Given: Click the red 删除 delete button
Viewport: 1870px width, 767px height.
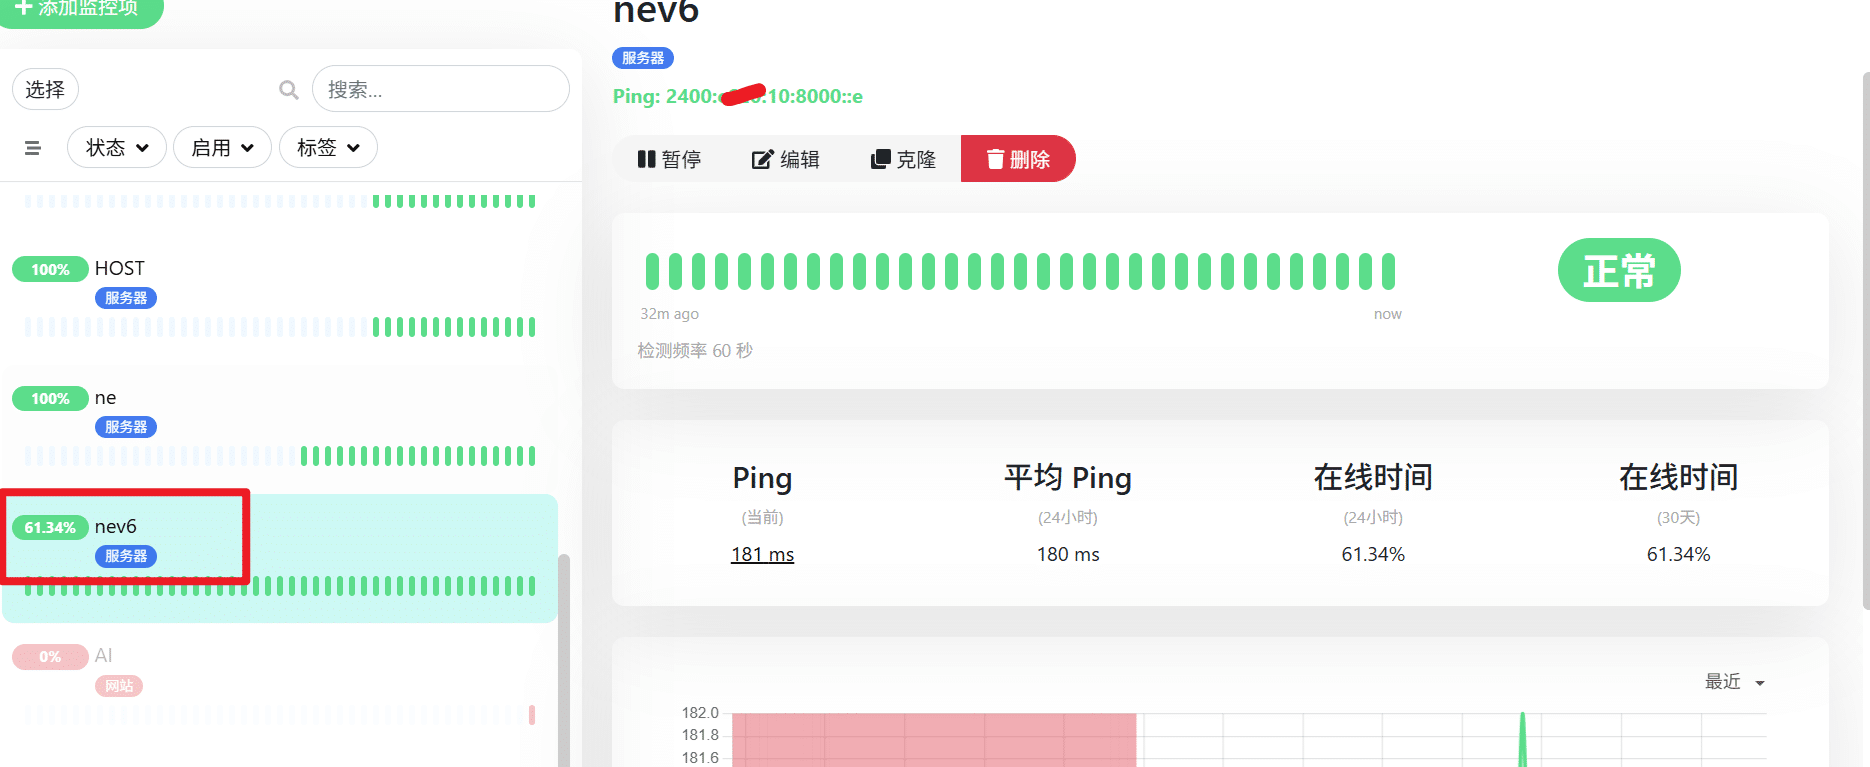Looking at the screenshot, I should click(x=1018, y=159).
